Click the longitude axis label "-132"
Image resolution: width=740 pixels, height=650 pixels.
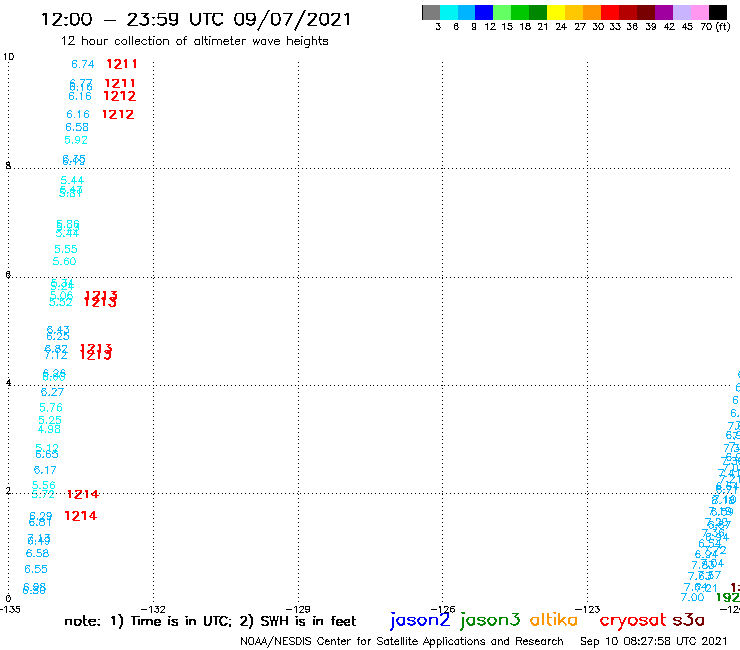(153, 609)
